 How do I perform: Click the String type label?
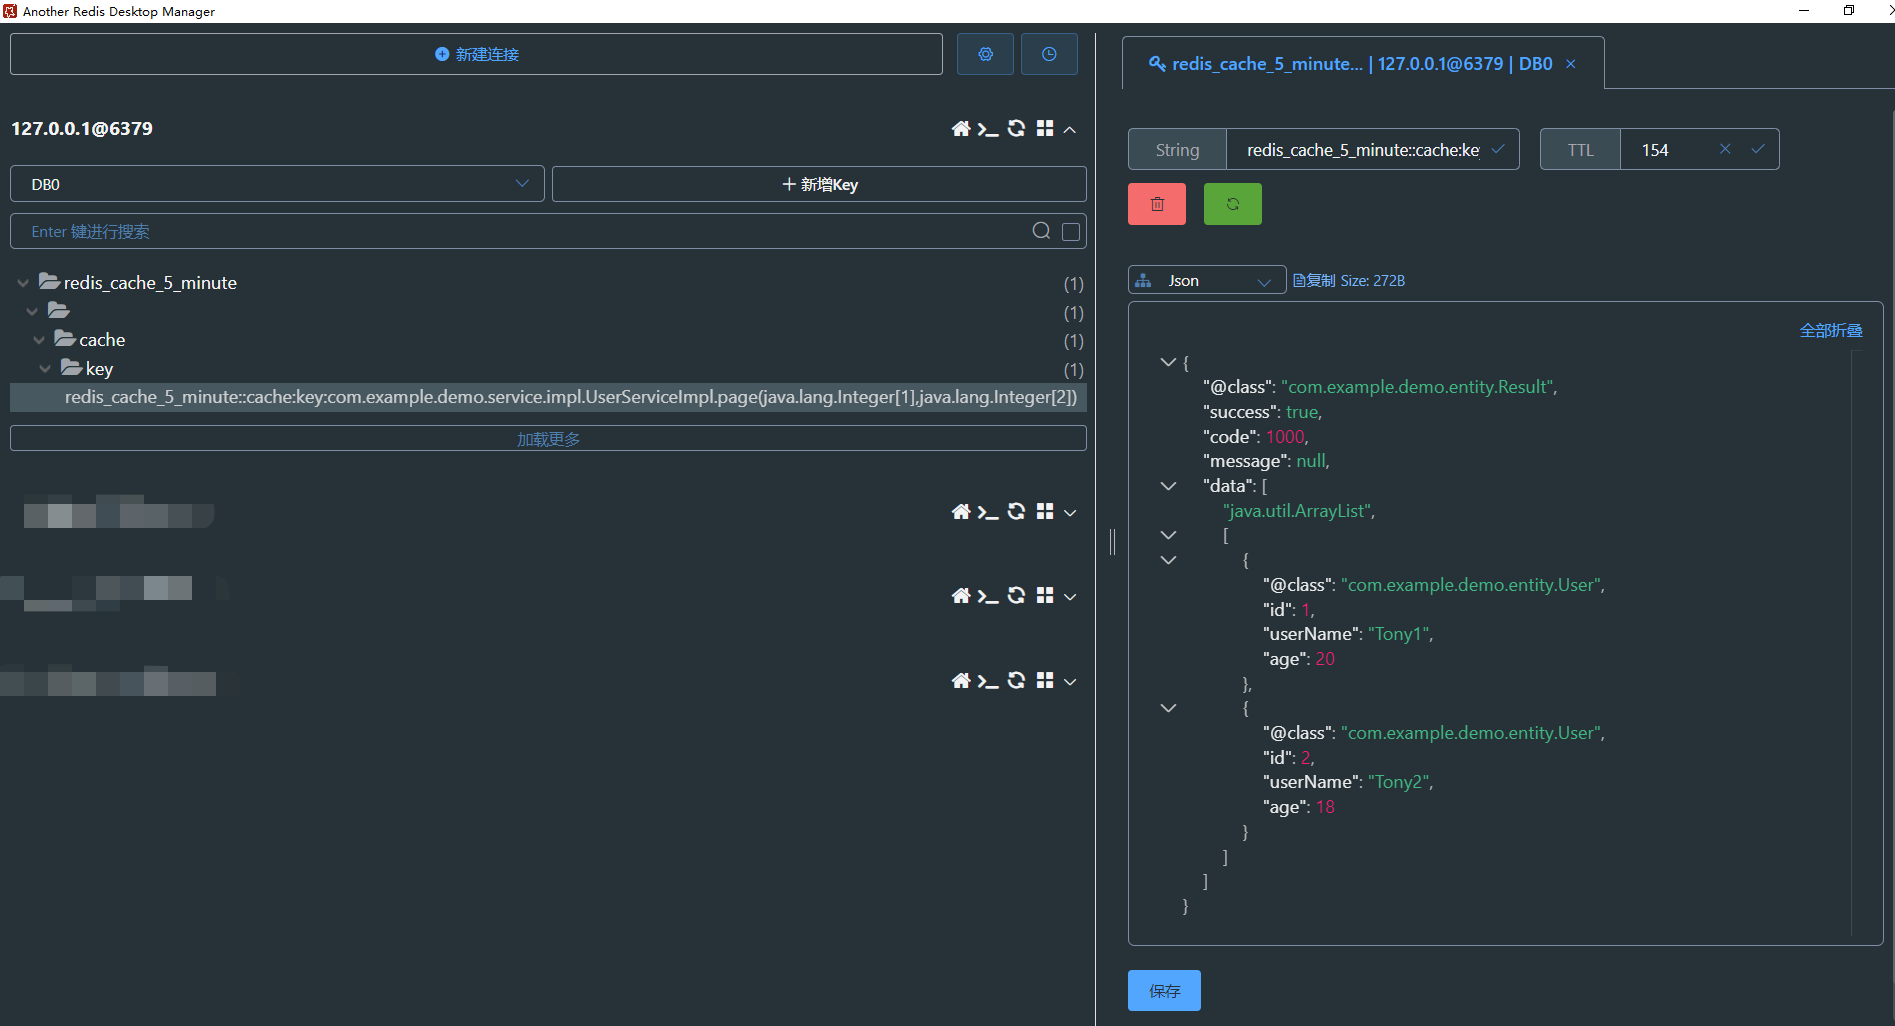[1177, 150]
